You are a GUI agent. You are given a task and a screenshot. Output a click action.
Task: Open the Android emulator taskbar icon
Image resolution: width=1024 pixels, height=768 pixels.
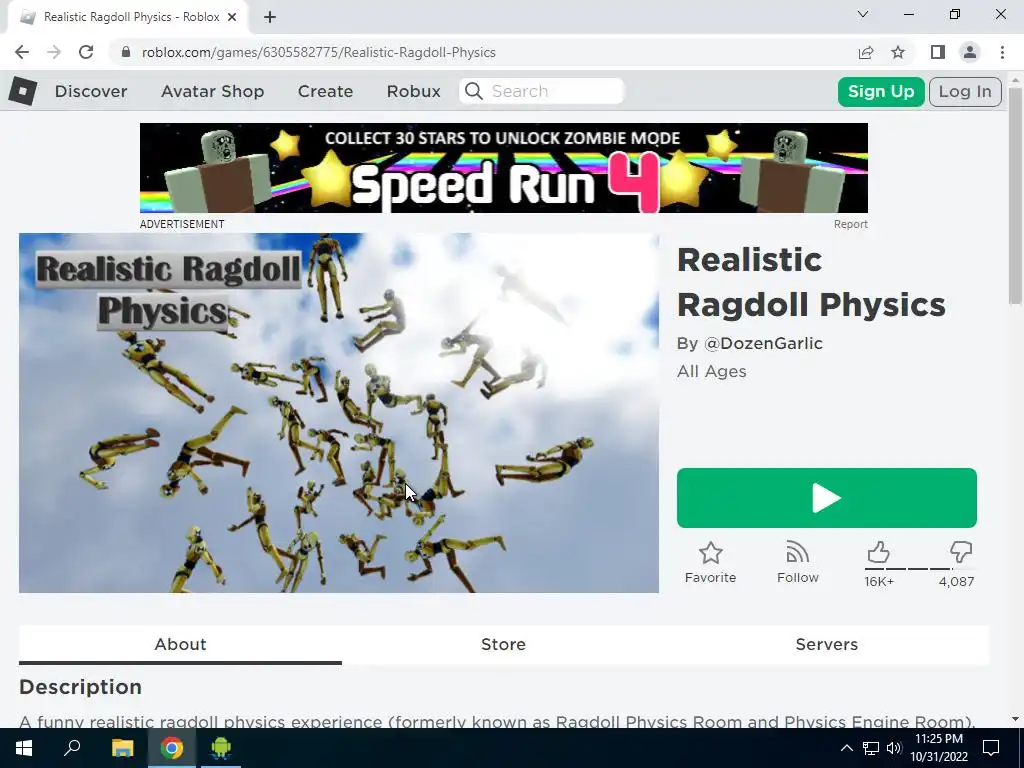[x=221, y=748]
